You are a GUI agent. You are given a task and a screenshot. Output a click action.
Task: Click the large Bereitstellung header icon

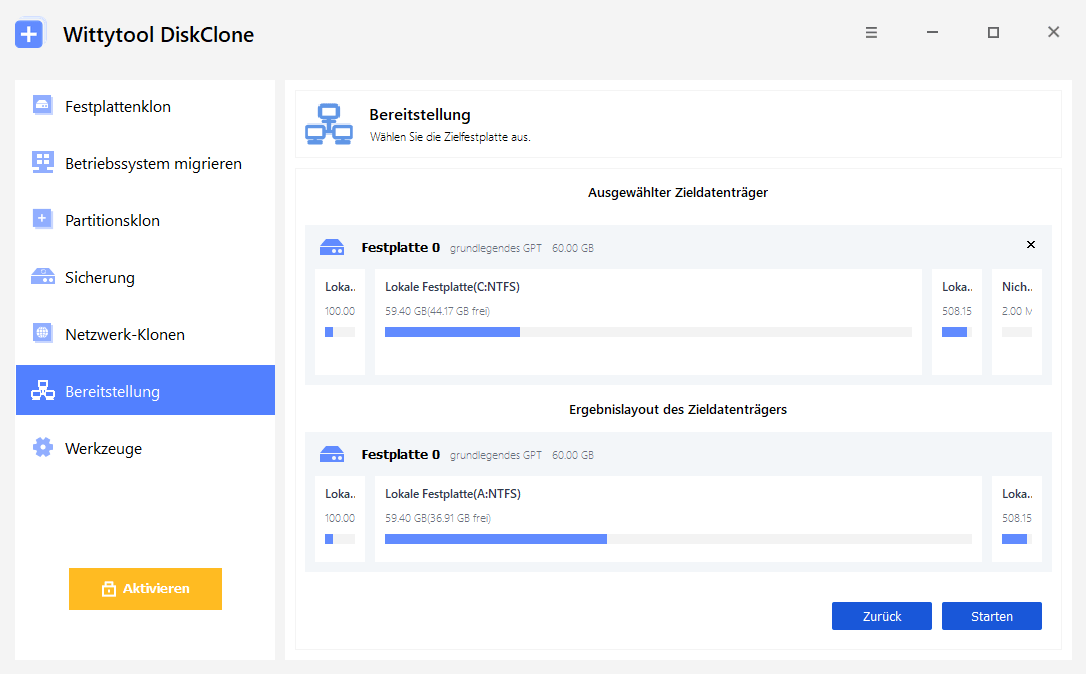pos(329,124)
